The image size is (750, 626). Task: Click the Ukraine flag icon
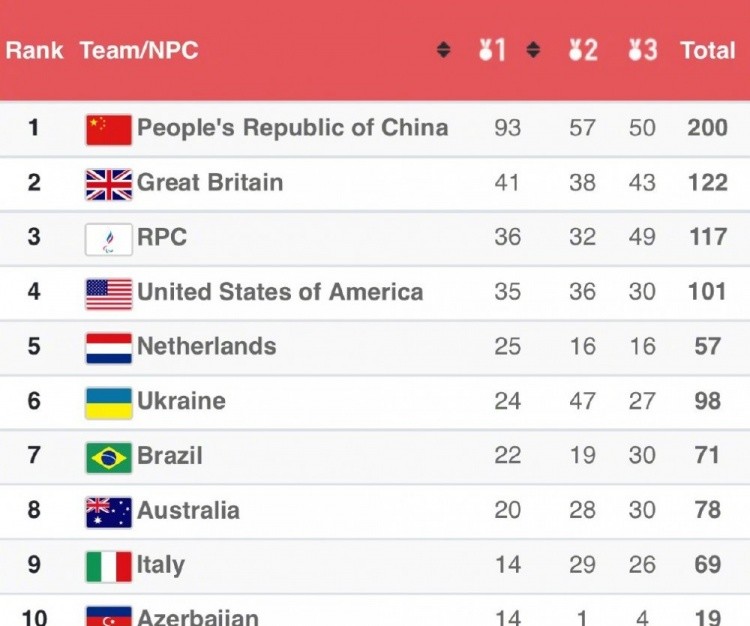tap(109, 403)
